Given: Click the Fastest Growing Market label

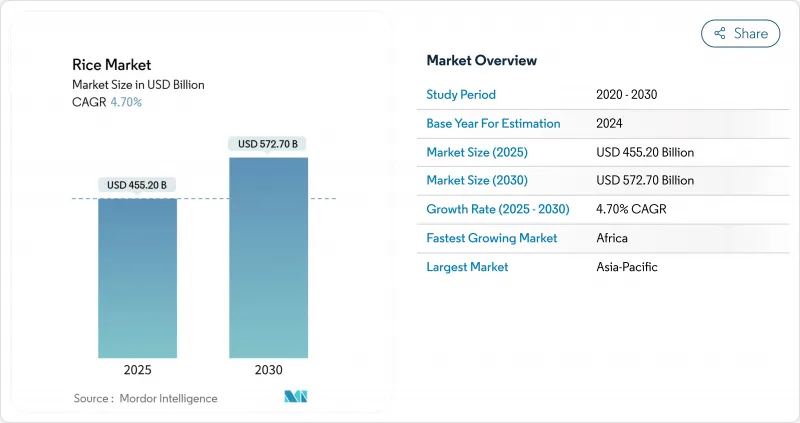Looking at the screenshot, I should [x=491, y=238].
